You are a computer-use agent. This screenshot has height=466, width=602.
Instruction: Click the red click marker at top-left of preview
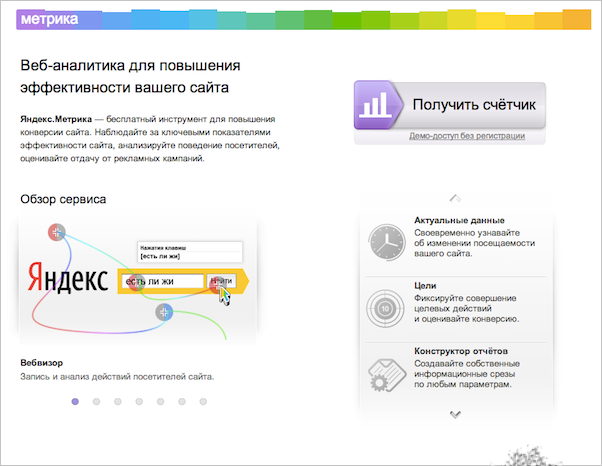[57, 232]
